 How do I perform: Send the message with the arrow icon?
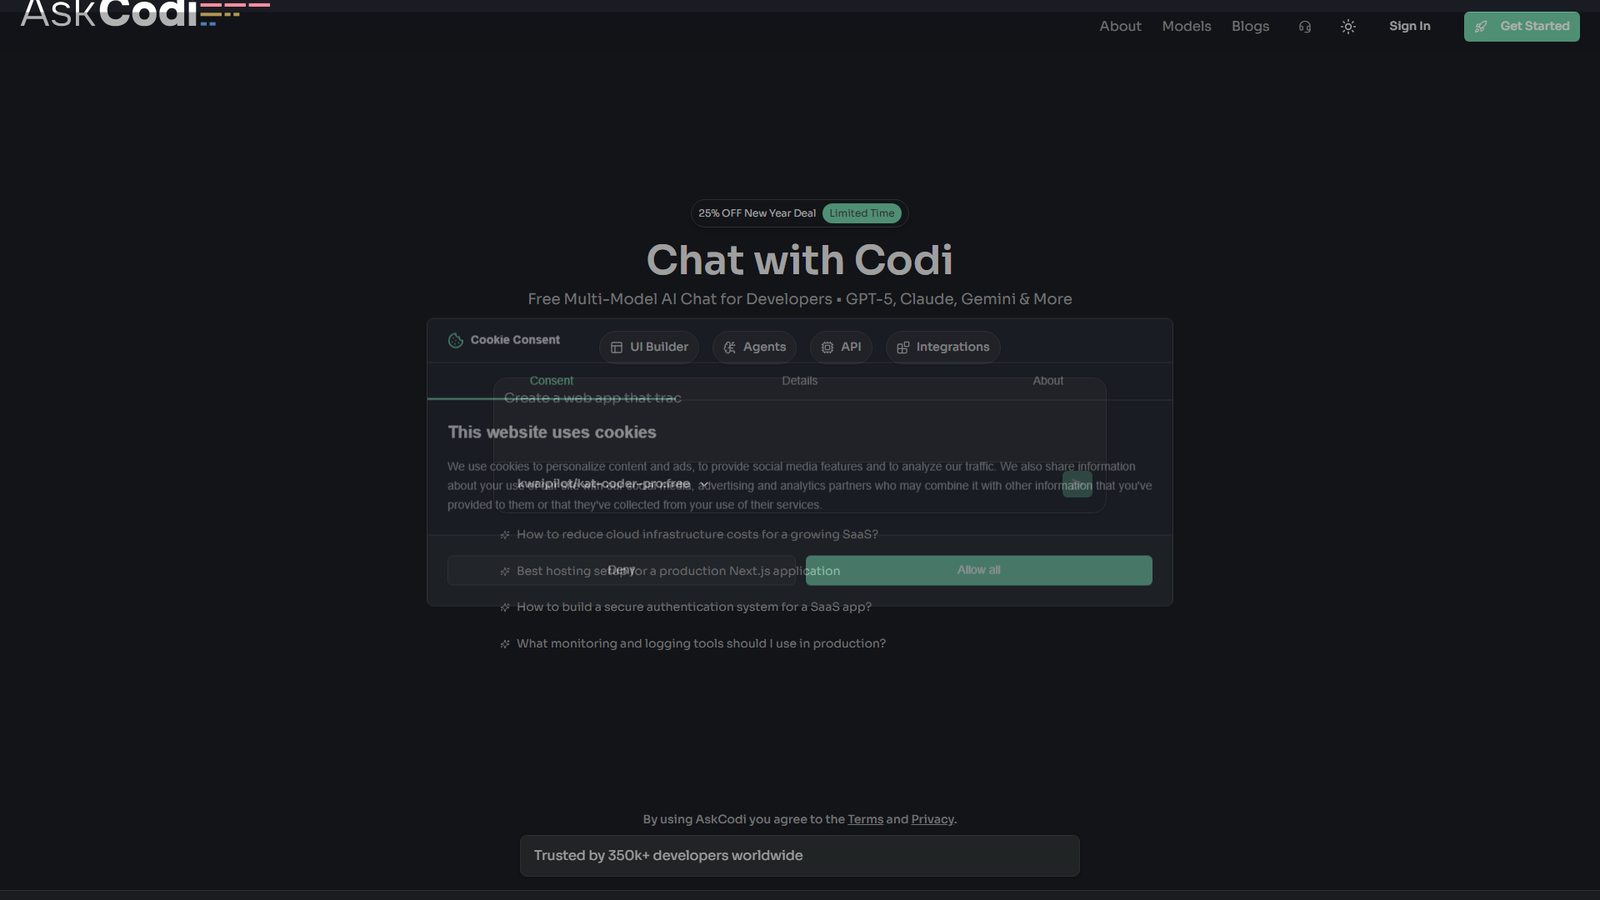(1076, 485)
